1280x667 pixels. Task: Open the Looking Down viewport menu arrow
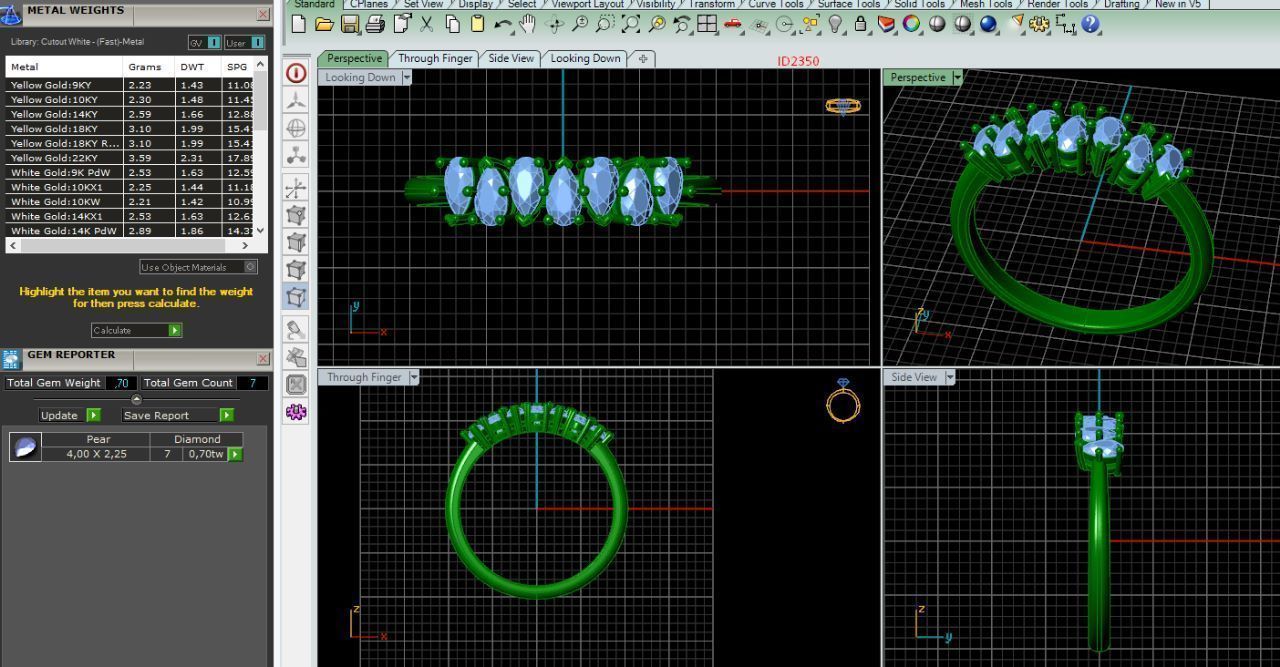[x=407, y=78]
